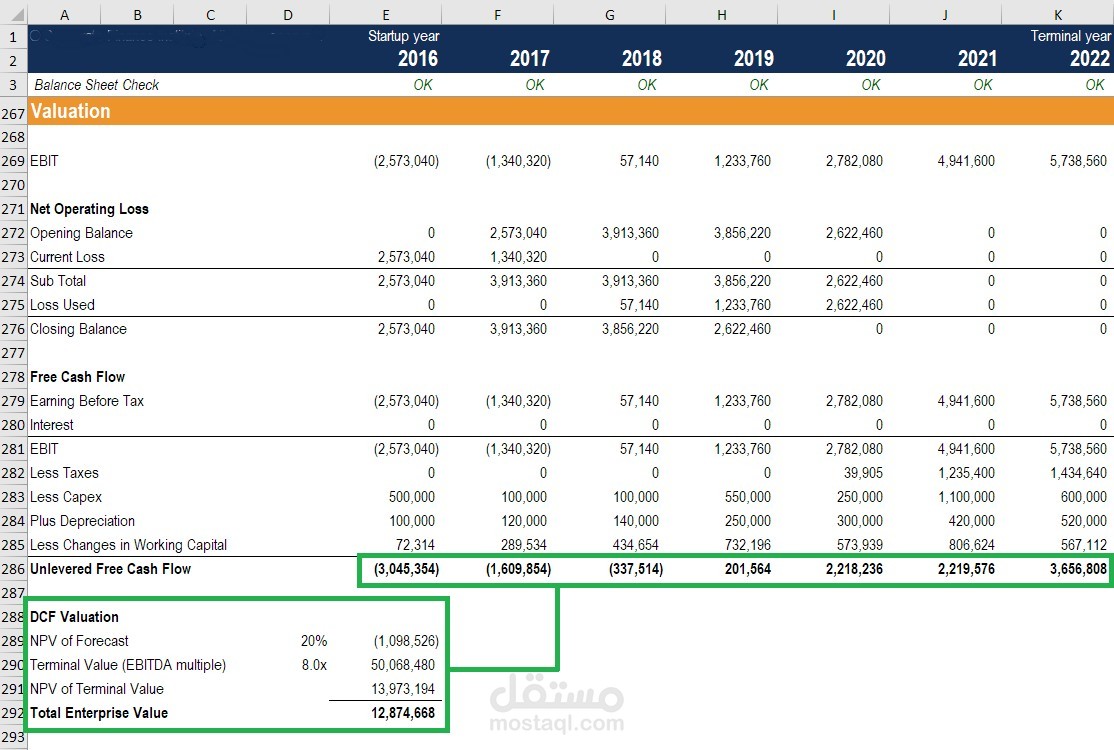Click the Balance Sheet Check label

point(97,85)
